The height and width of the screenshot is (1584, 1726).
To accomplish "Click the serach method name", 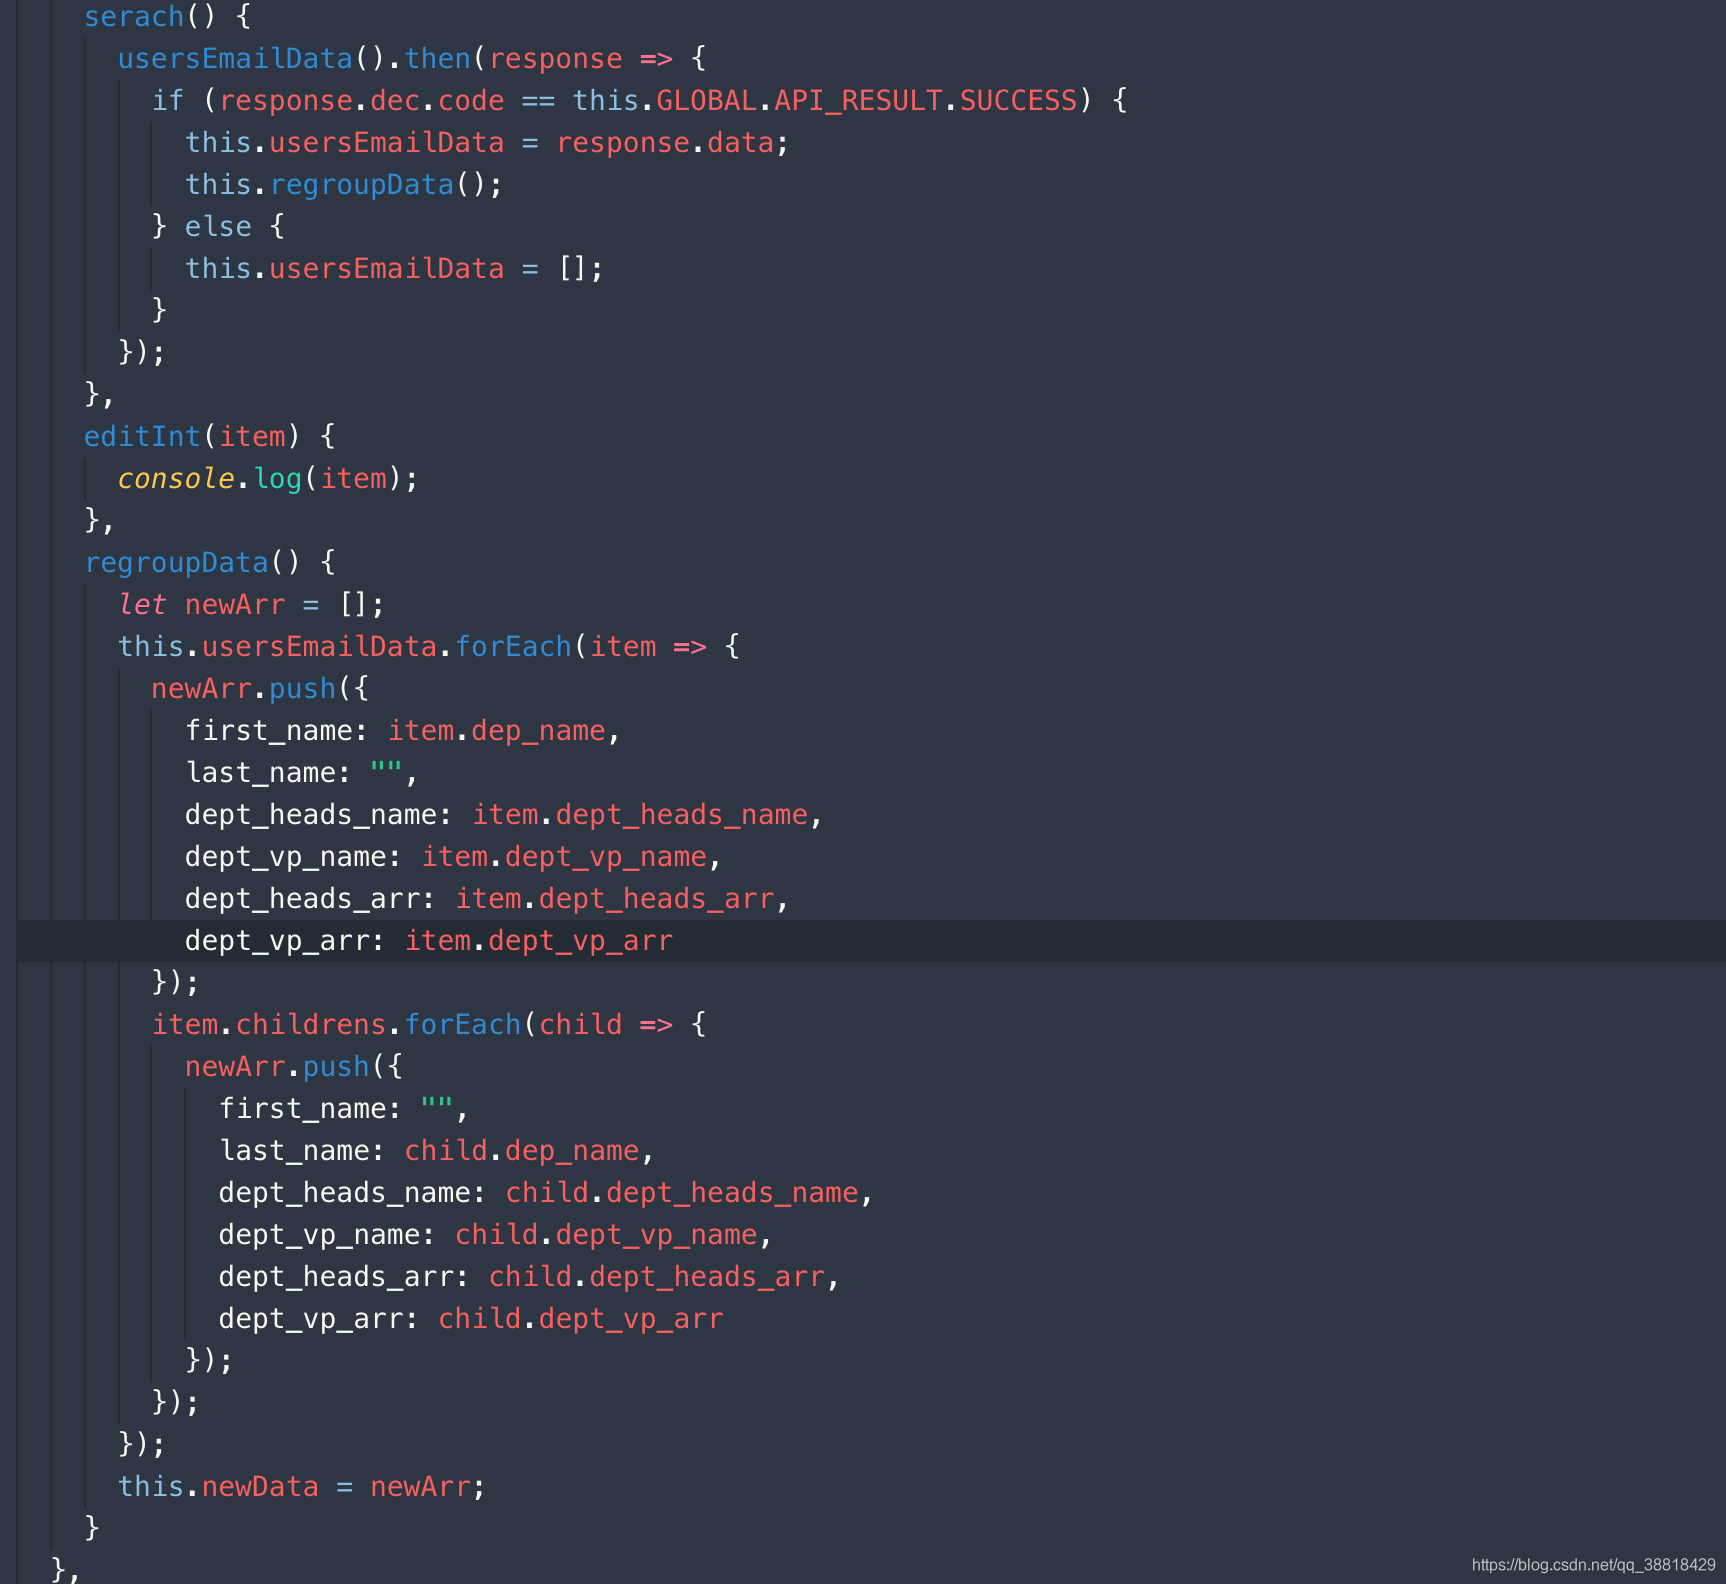I will [134, 16].
